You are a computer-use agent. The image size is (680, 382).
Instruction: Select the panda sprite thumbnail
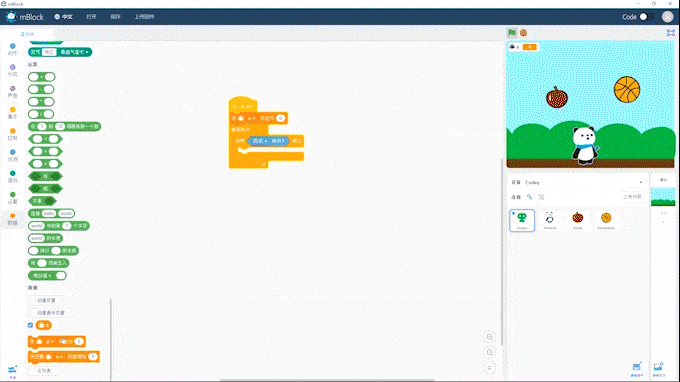coord(549,220)
